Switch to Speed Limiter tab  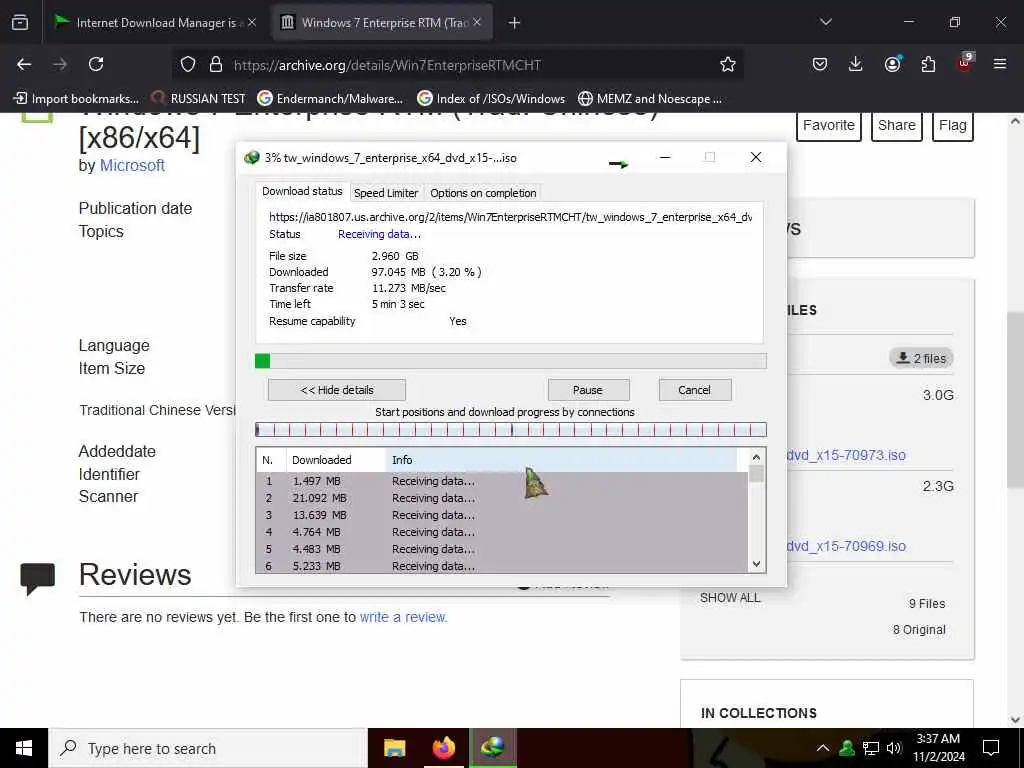coord(386,193)
